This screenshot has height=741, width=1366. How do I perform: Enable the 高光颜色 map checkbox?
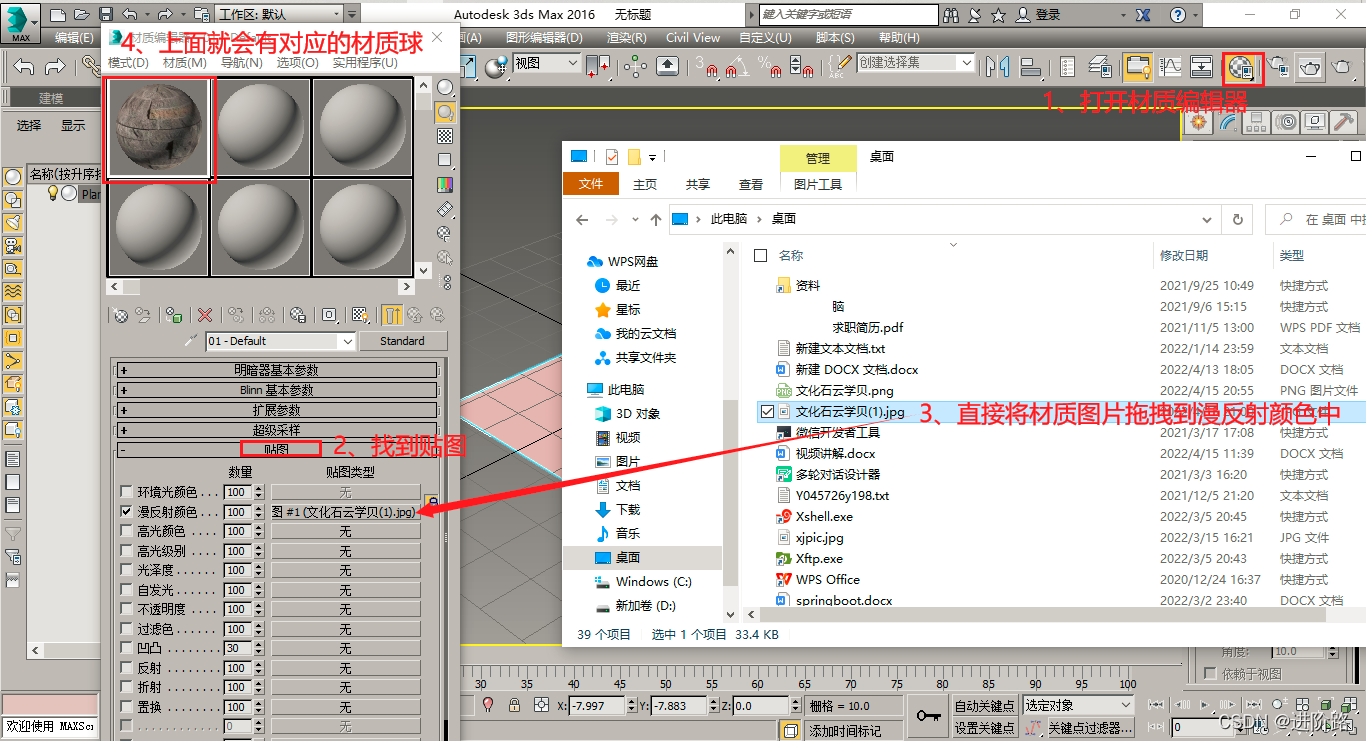126,531
